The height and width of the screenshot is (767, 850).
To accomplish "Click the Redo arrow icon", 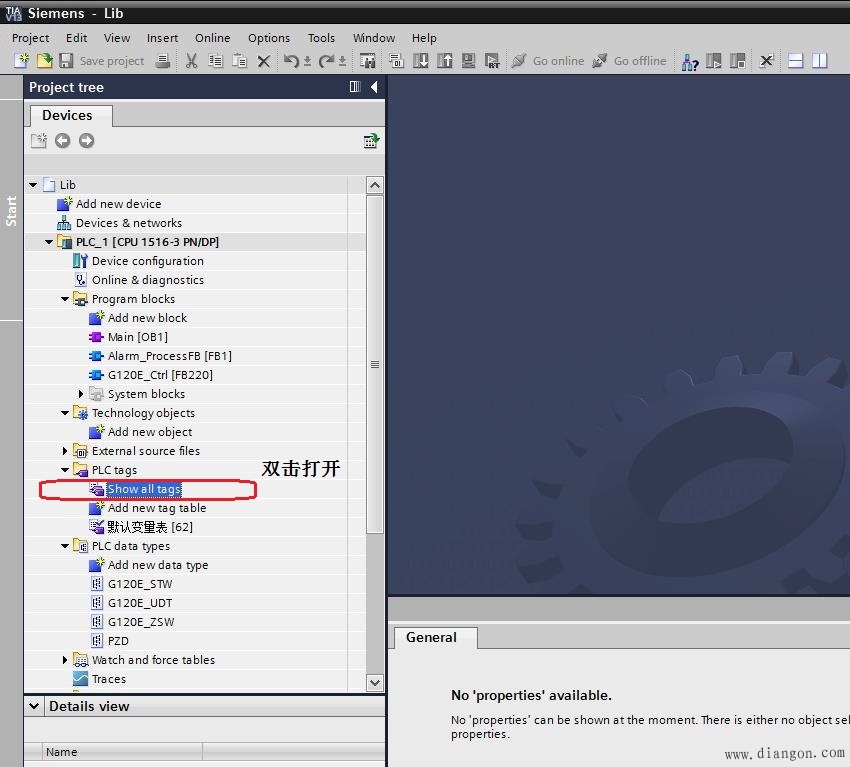I will click(x=326, y=61).
